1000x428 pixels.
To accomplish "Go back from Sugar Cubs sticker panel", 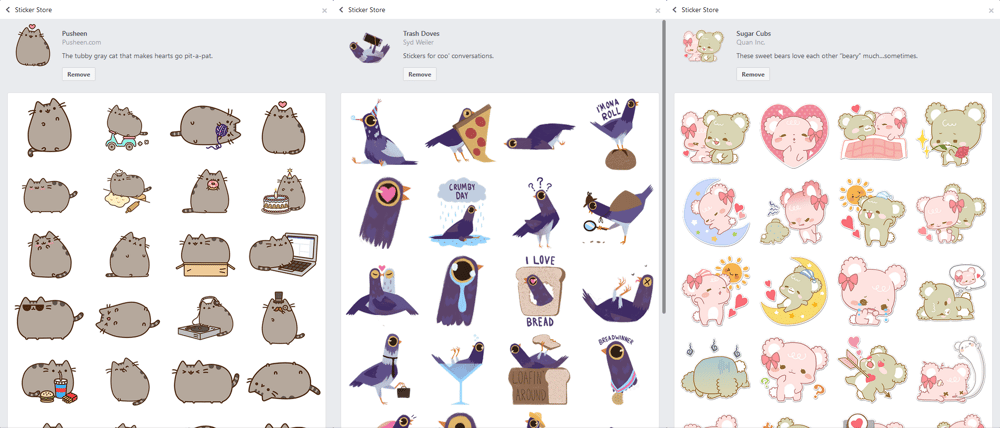I will click(x=675, y=10).
